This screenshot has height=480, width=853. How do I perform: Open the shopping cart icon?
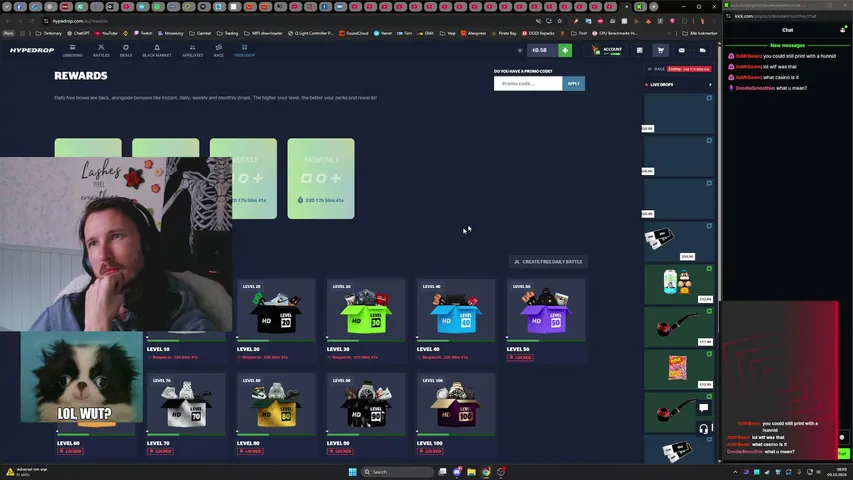[x=660, y=50]
